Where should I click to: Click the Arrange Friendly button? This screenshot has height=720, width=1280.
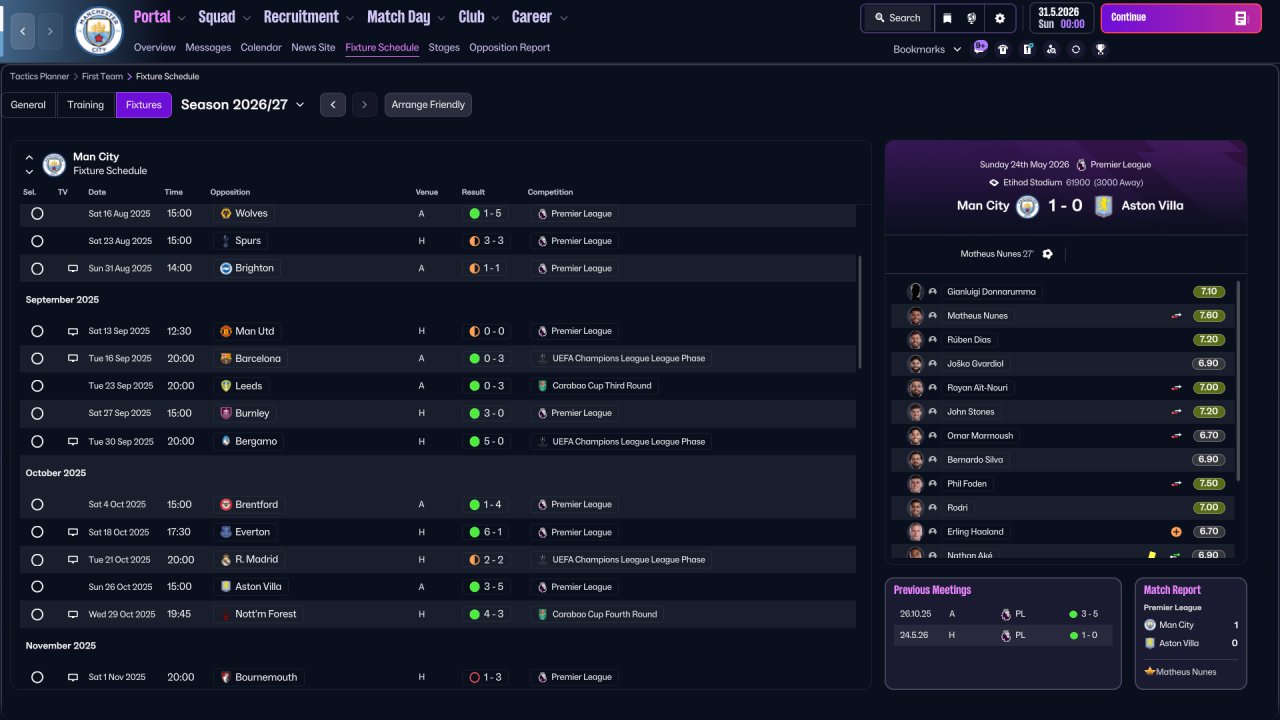428,105
